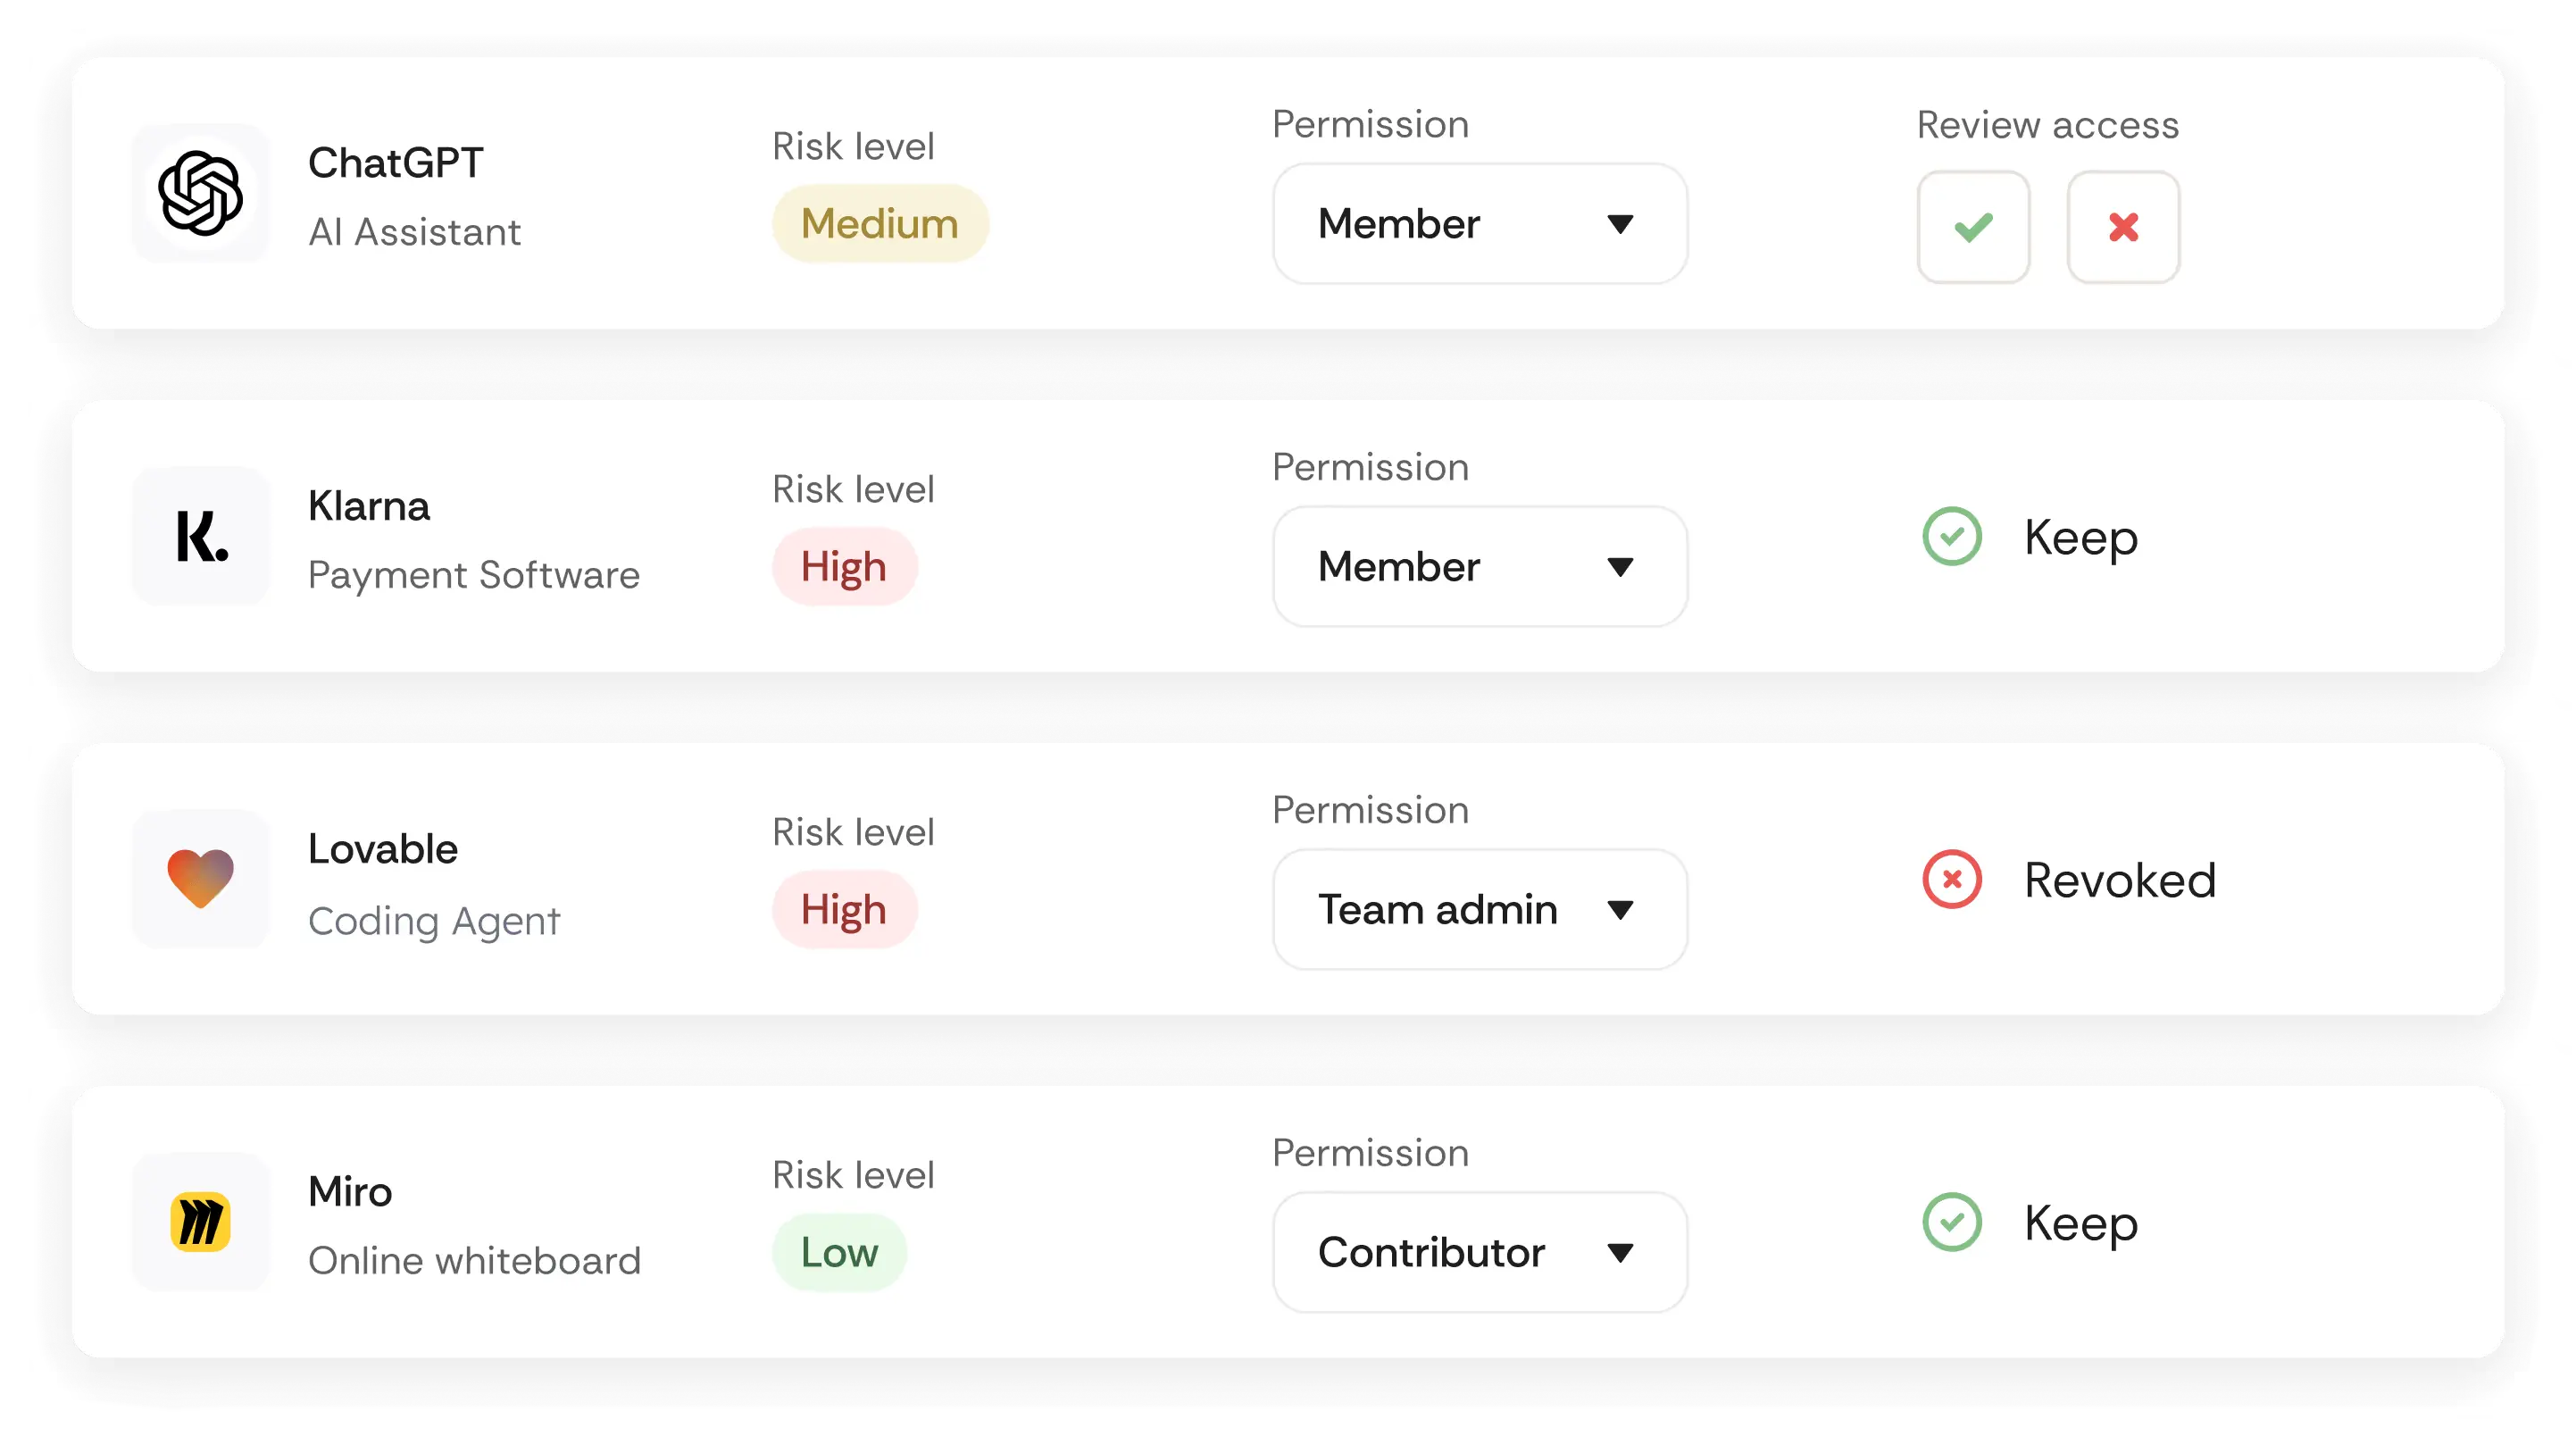Click the Lovable heart icon

pos(200,880)
